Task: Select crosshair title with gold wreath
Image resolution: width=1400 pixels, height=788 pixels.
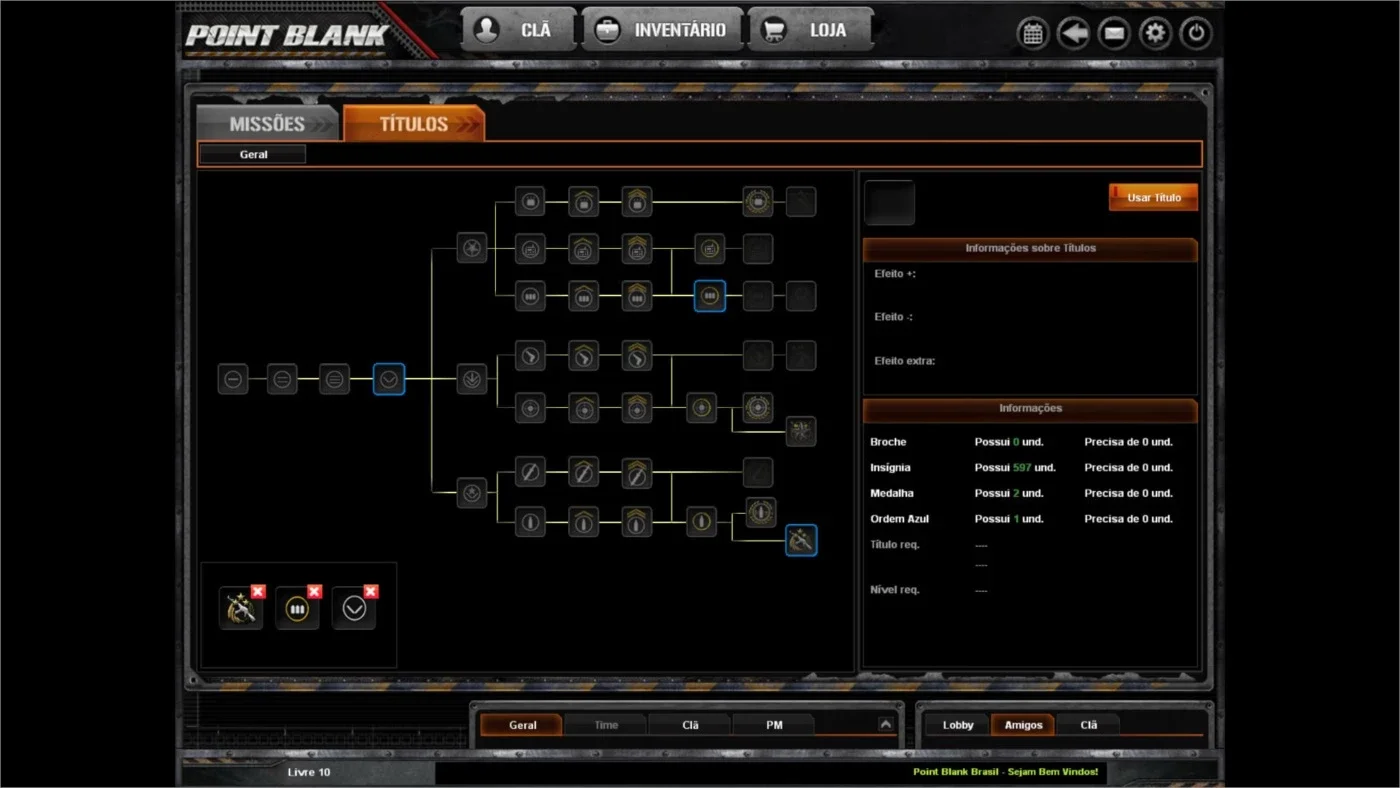Action: [758, 407]
